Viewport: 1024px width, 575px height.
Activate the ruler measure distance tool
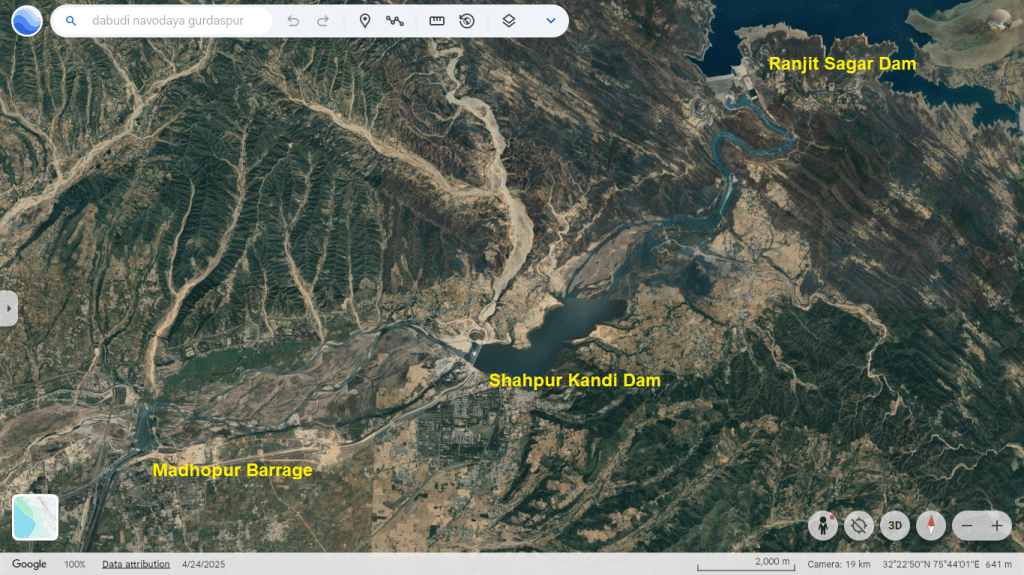tap(437, 21)
